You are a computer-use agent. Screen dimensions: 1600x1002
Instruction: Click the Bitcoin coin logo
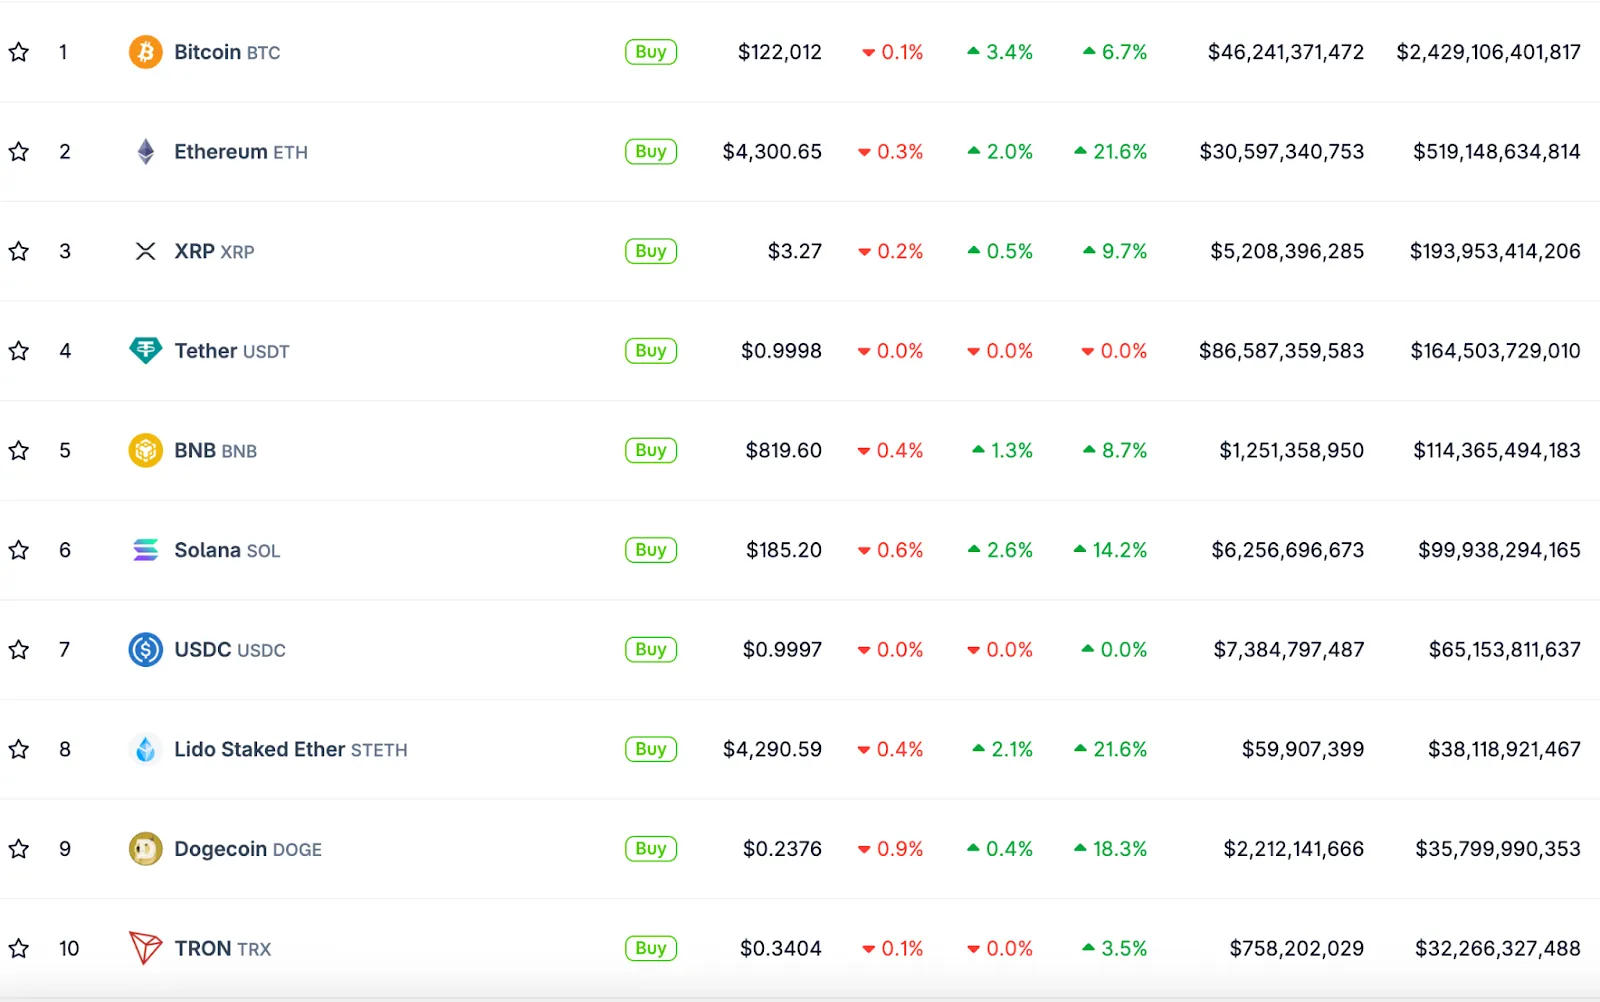point(145,51)
